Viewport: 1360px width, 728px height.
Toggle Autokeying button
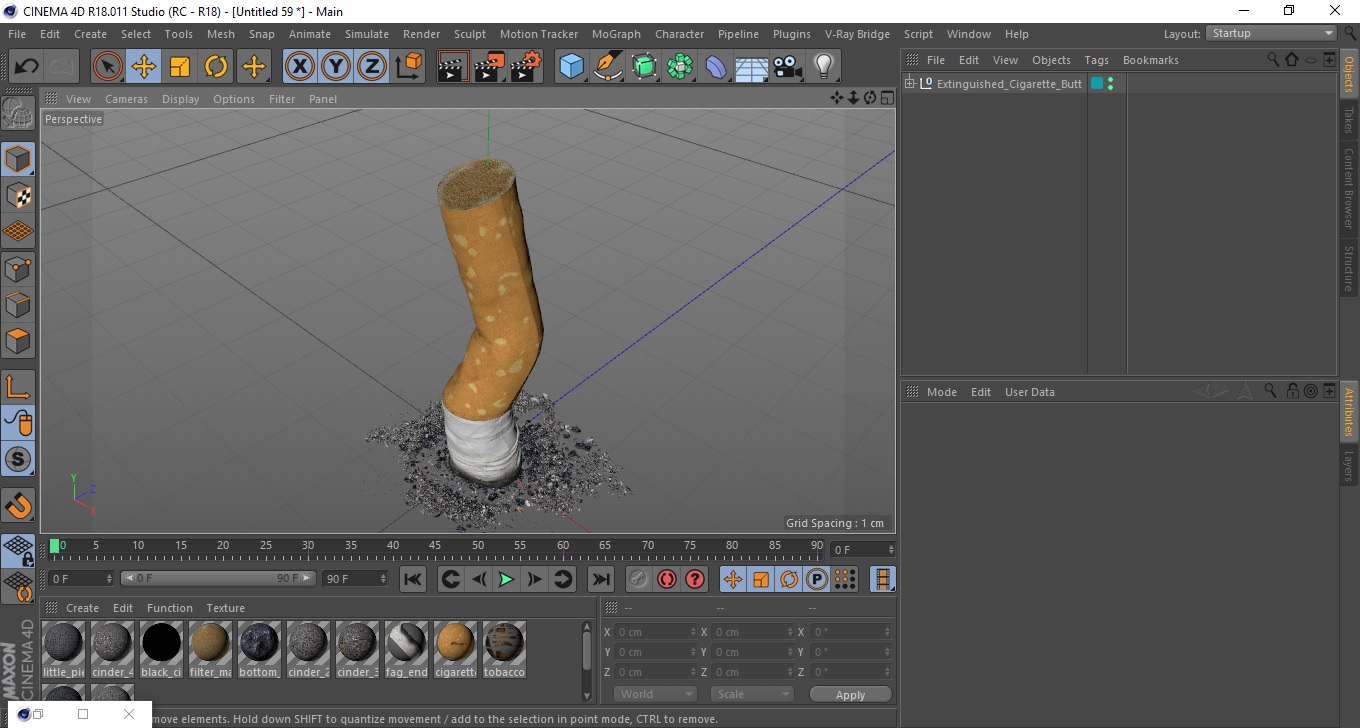667,579
